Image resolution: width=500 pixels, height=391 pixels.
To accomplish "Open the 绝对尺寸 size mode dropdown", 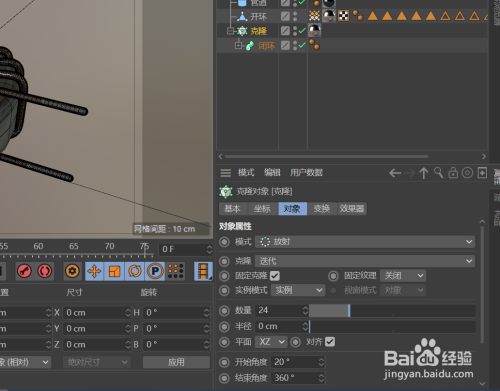I will pos(96,362).
